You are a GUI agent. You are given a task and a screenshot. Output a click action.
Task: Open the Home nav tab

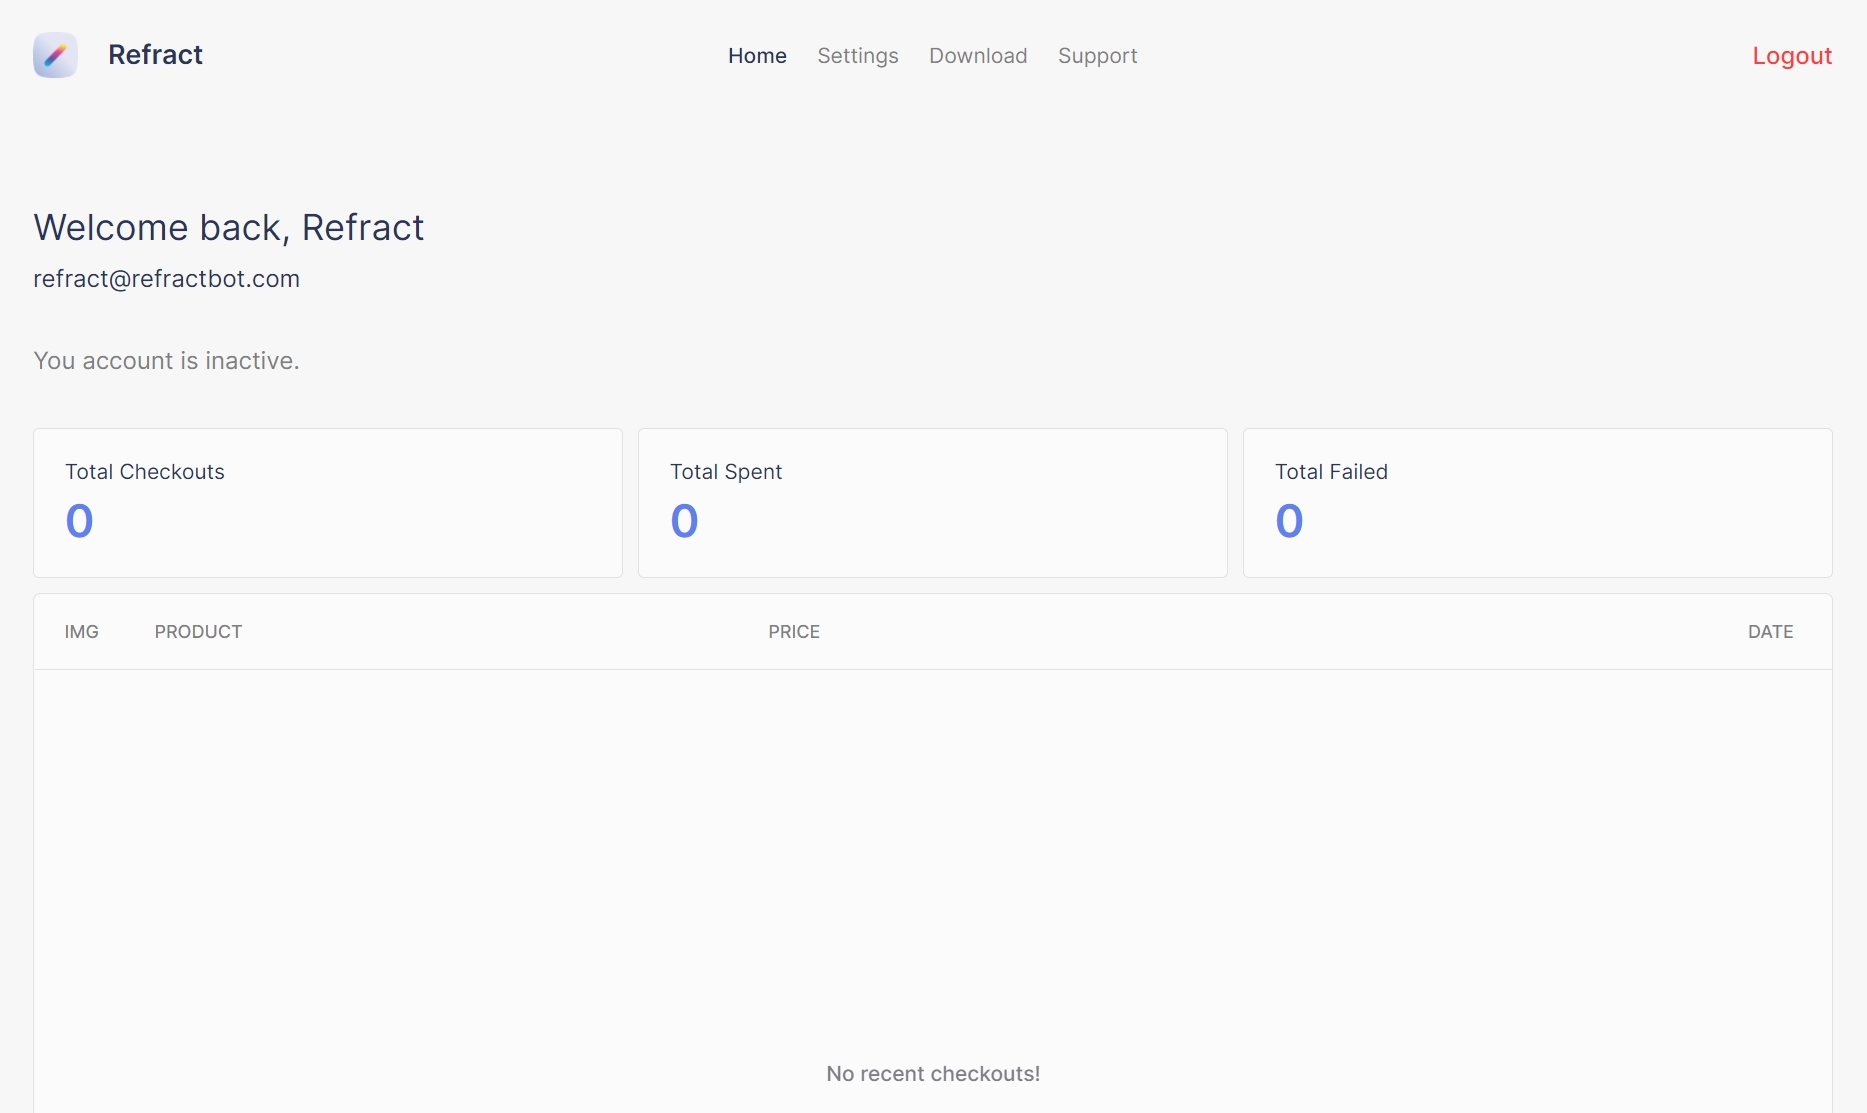757,56
